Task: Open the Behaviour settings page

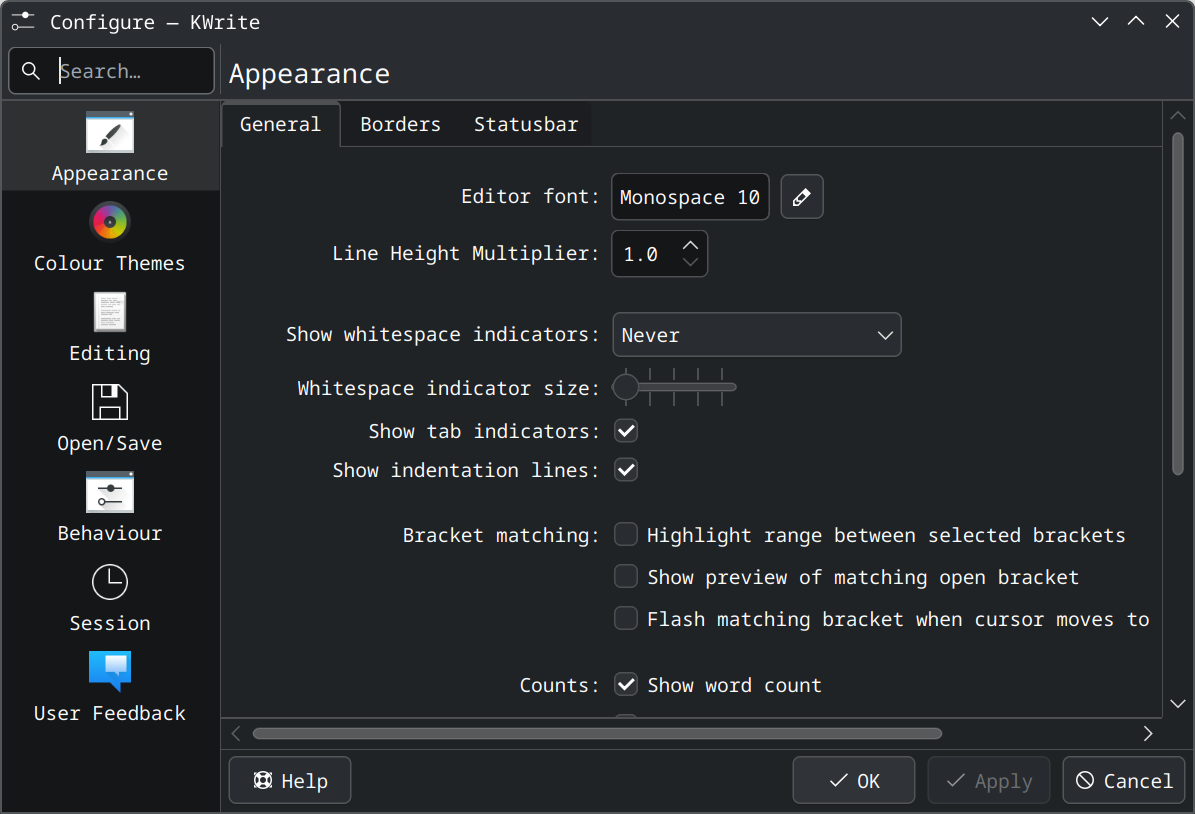Action: [x=110, y=507]
